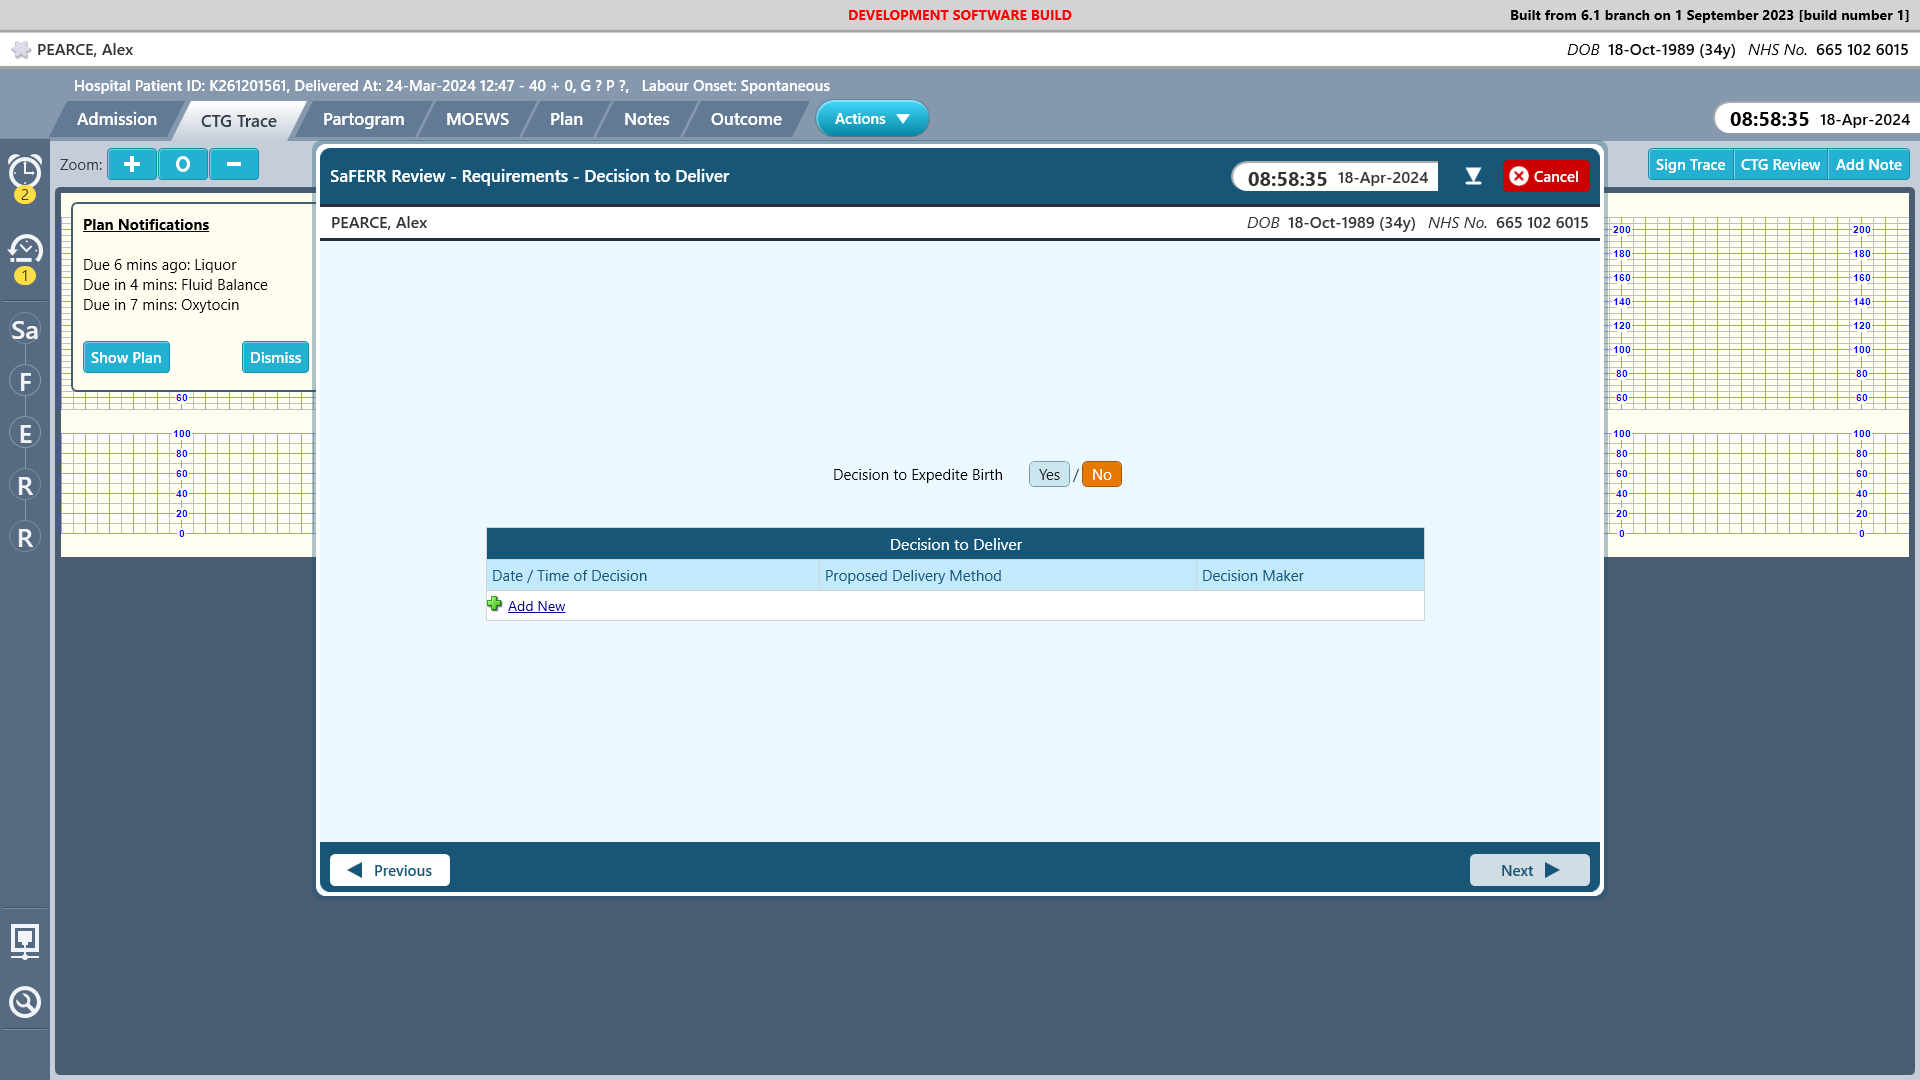Viewport: 1920px width, 1080px height.
Task: Select Yes for Decision to Expedite Birth
Action: tap(1049, 474)
